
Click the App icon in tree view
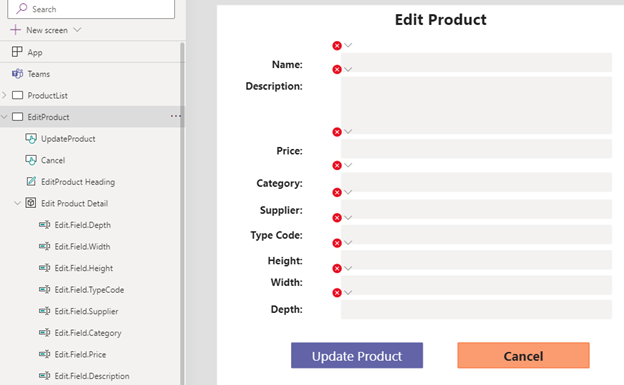(17, 52)
